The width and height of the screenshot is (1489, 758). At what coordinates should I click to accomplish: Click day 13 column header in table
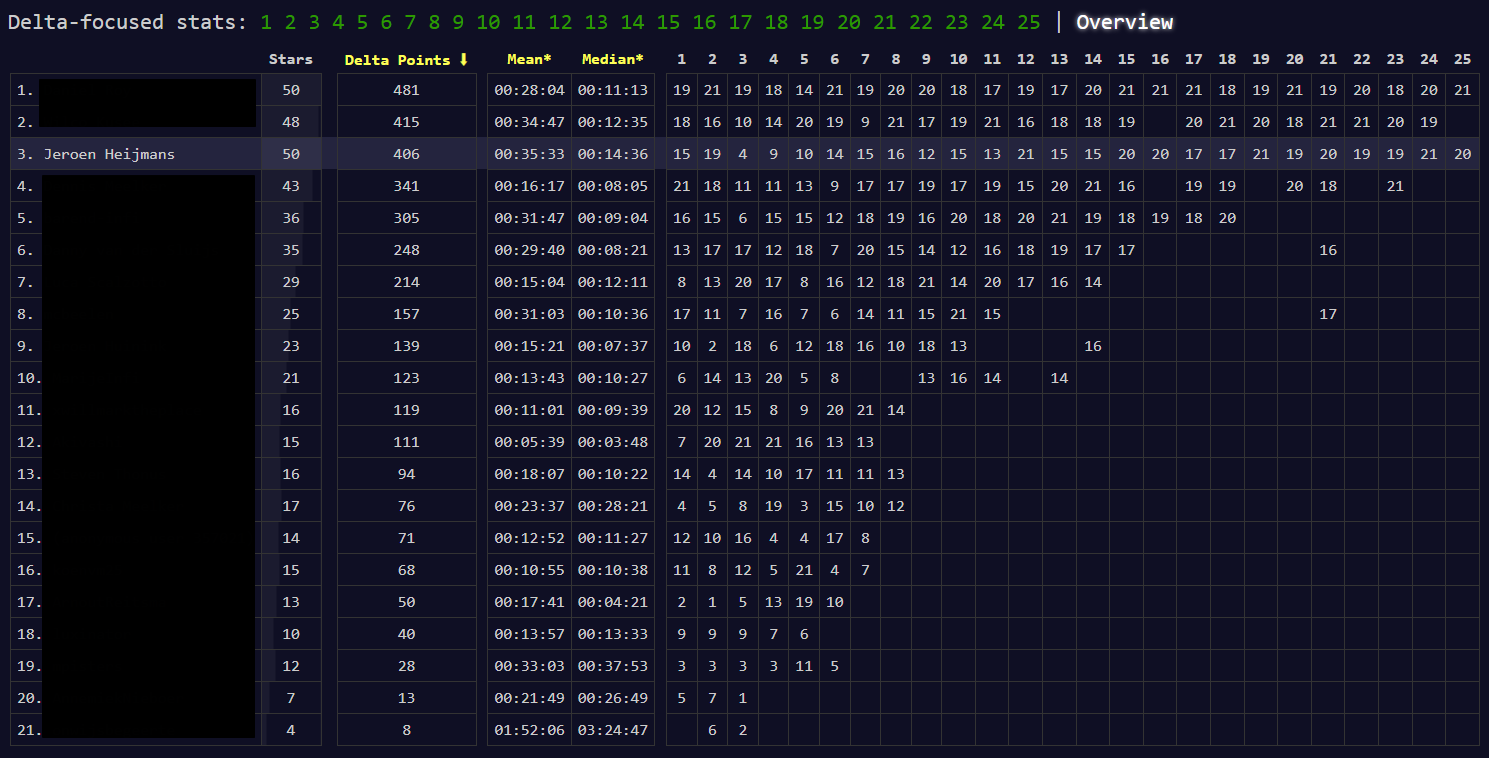point(1059,60)
